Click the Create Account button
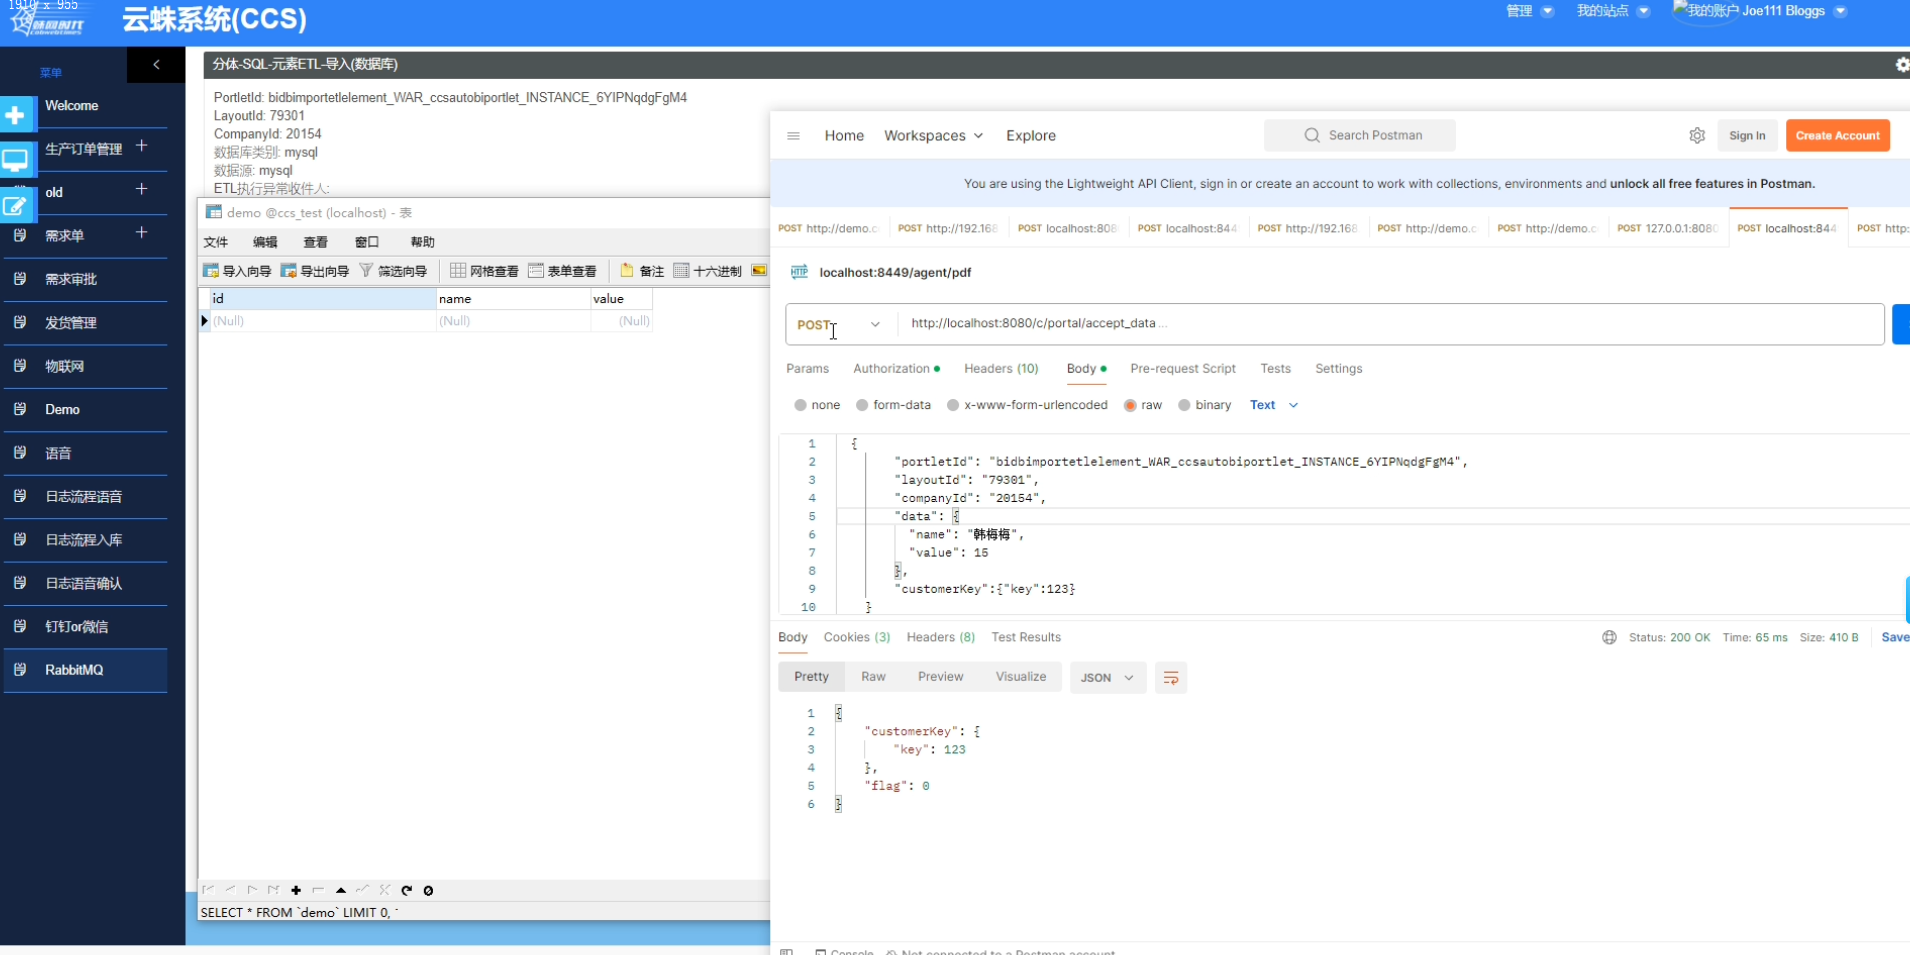Viewport: 1910px width, 955px height. [x=1838, y=136]
